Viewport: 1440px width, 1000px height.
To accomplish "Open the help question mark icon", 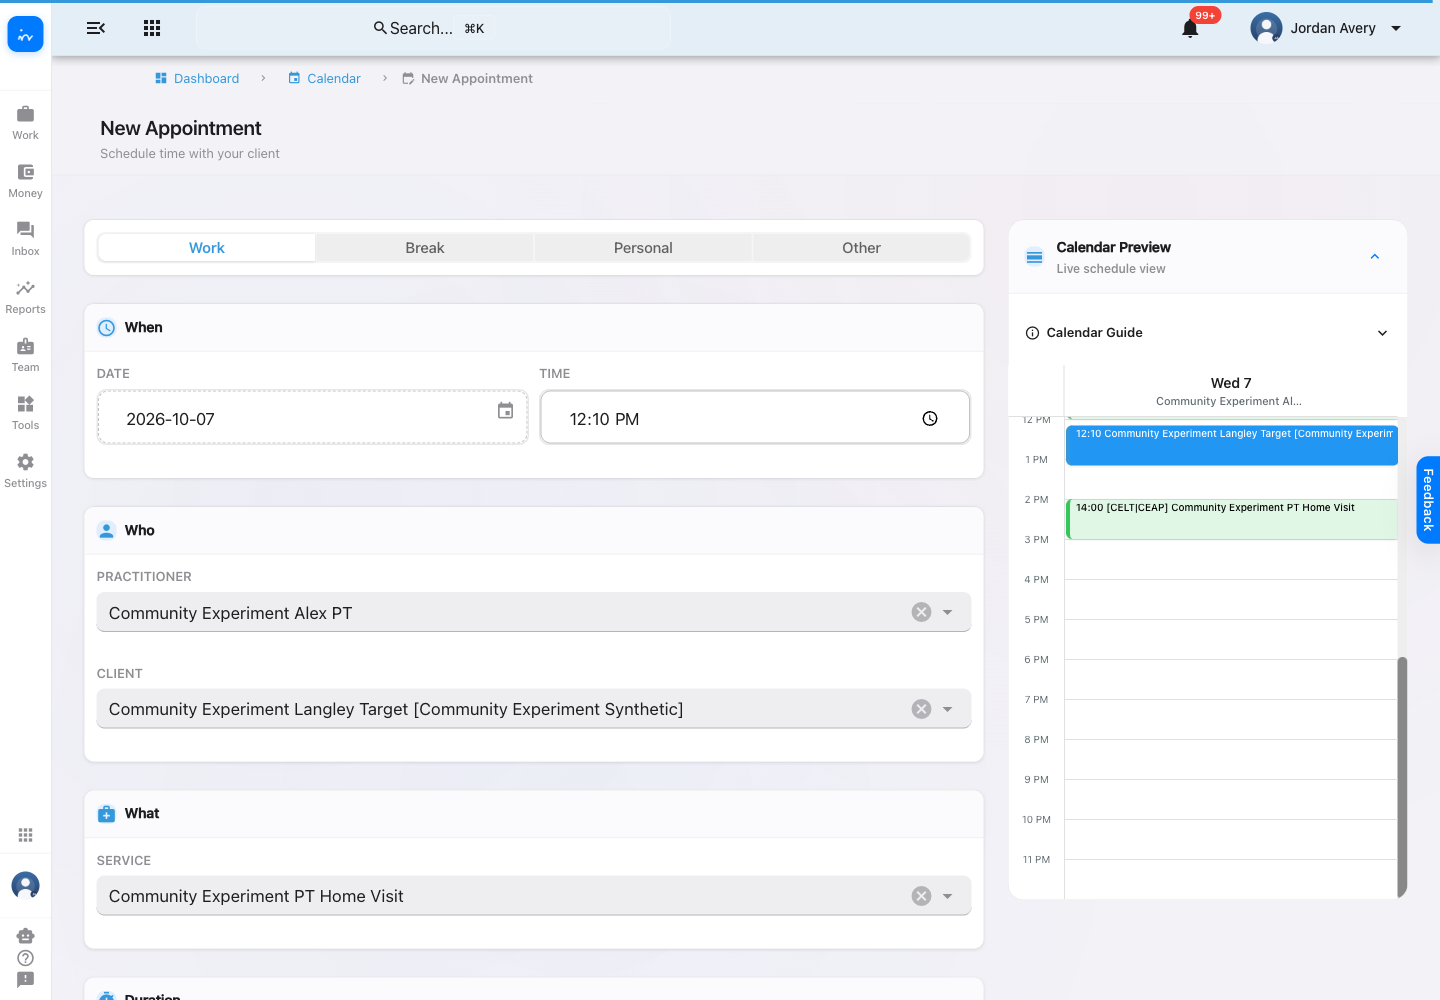I will click(26, 958).
